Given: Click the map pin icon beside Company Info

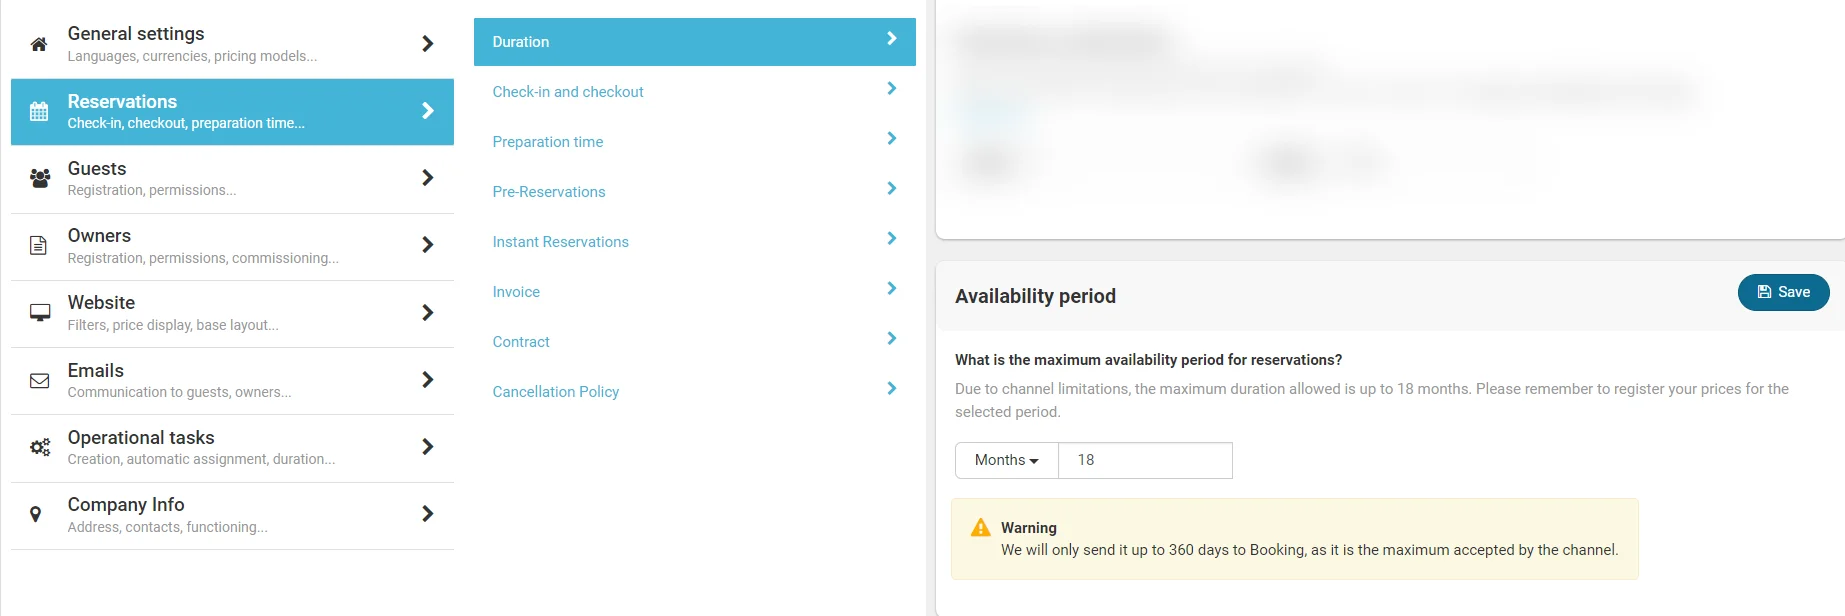Looking at the screenshot, I should coord(36,514).
